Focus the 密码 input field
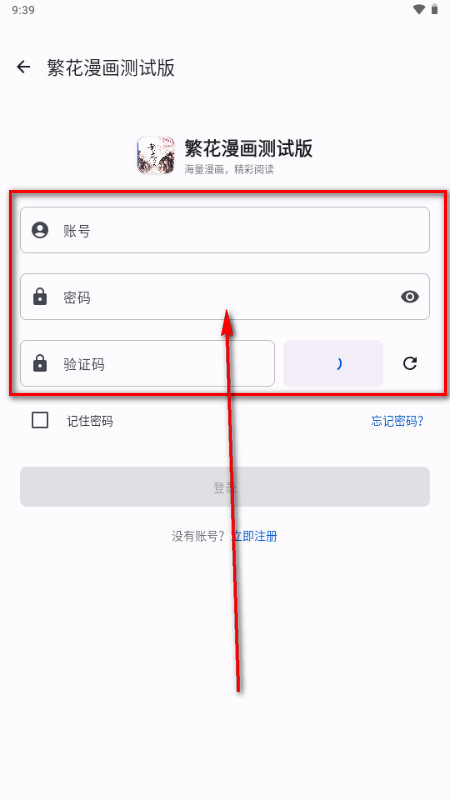The width and height of the screenshot is (450, 800). point(225,296)
